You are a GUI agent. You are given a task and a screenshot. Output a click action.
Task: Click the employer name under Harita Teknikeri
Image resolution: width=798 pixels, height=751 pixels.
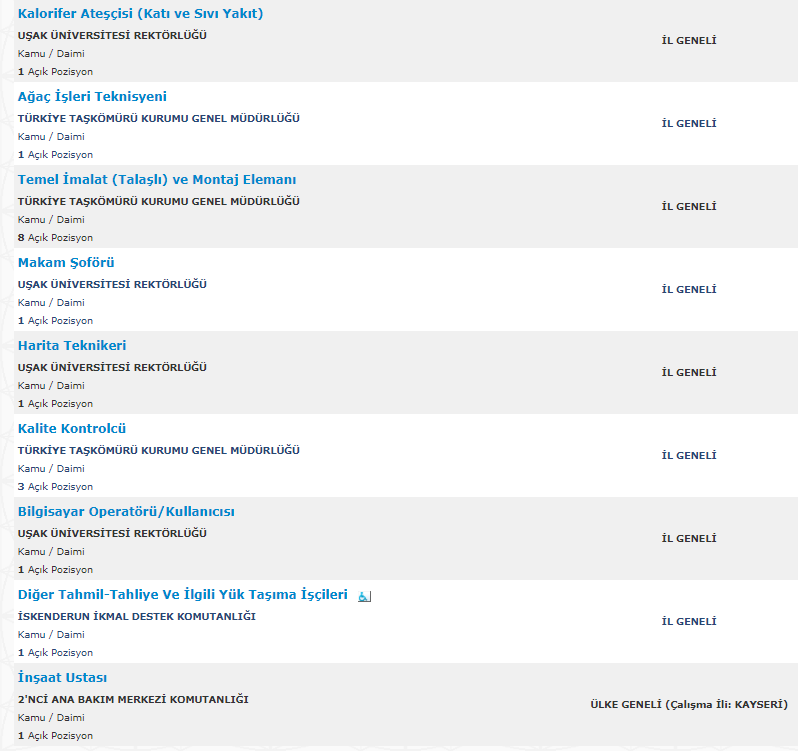(112, 367)
